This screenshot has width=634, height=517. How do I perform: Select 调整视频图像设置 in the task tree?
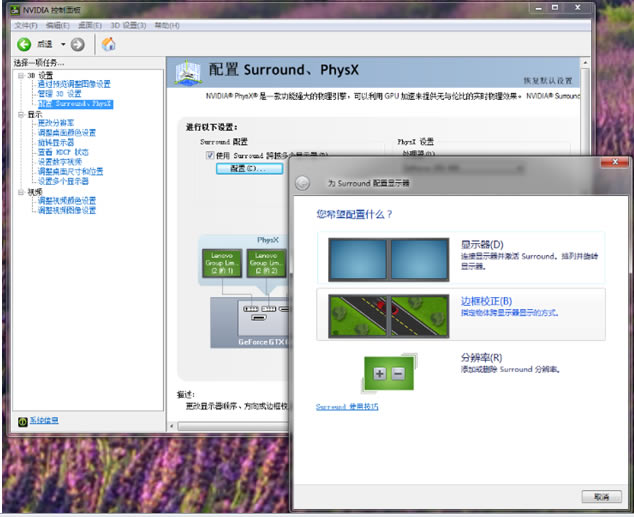tap(67, 210)
